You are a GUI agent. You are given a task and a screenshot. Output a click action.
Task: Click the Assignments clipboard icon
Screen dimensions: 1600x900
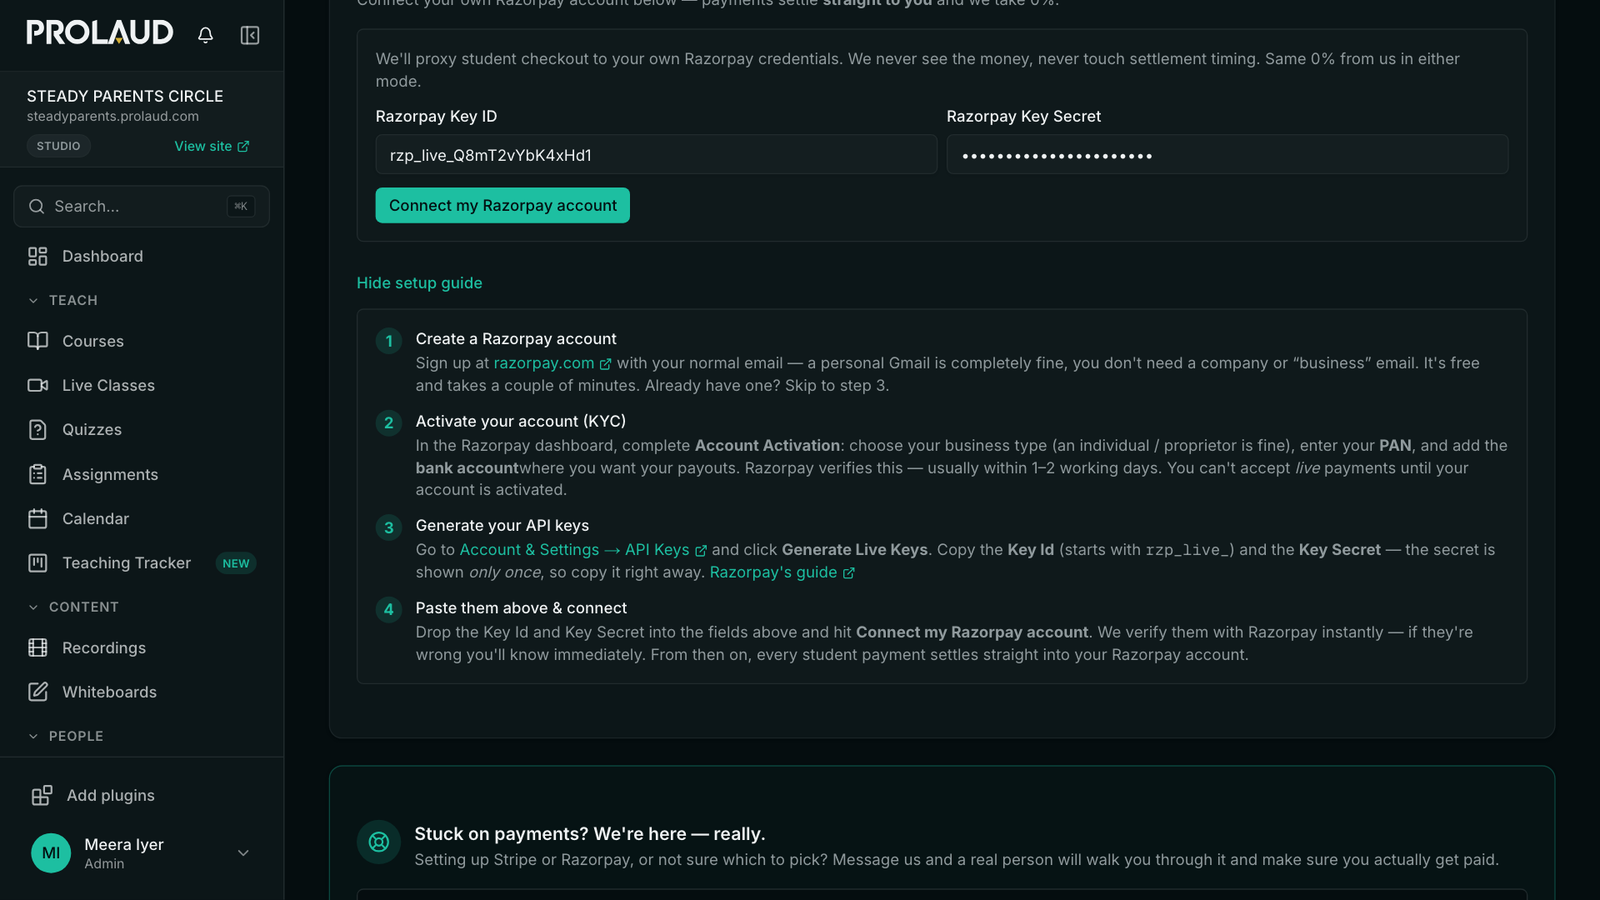click(x=38, y=474)
